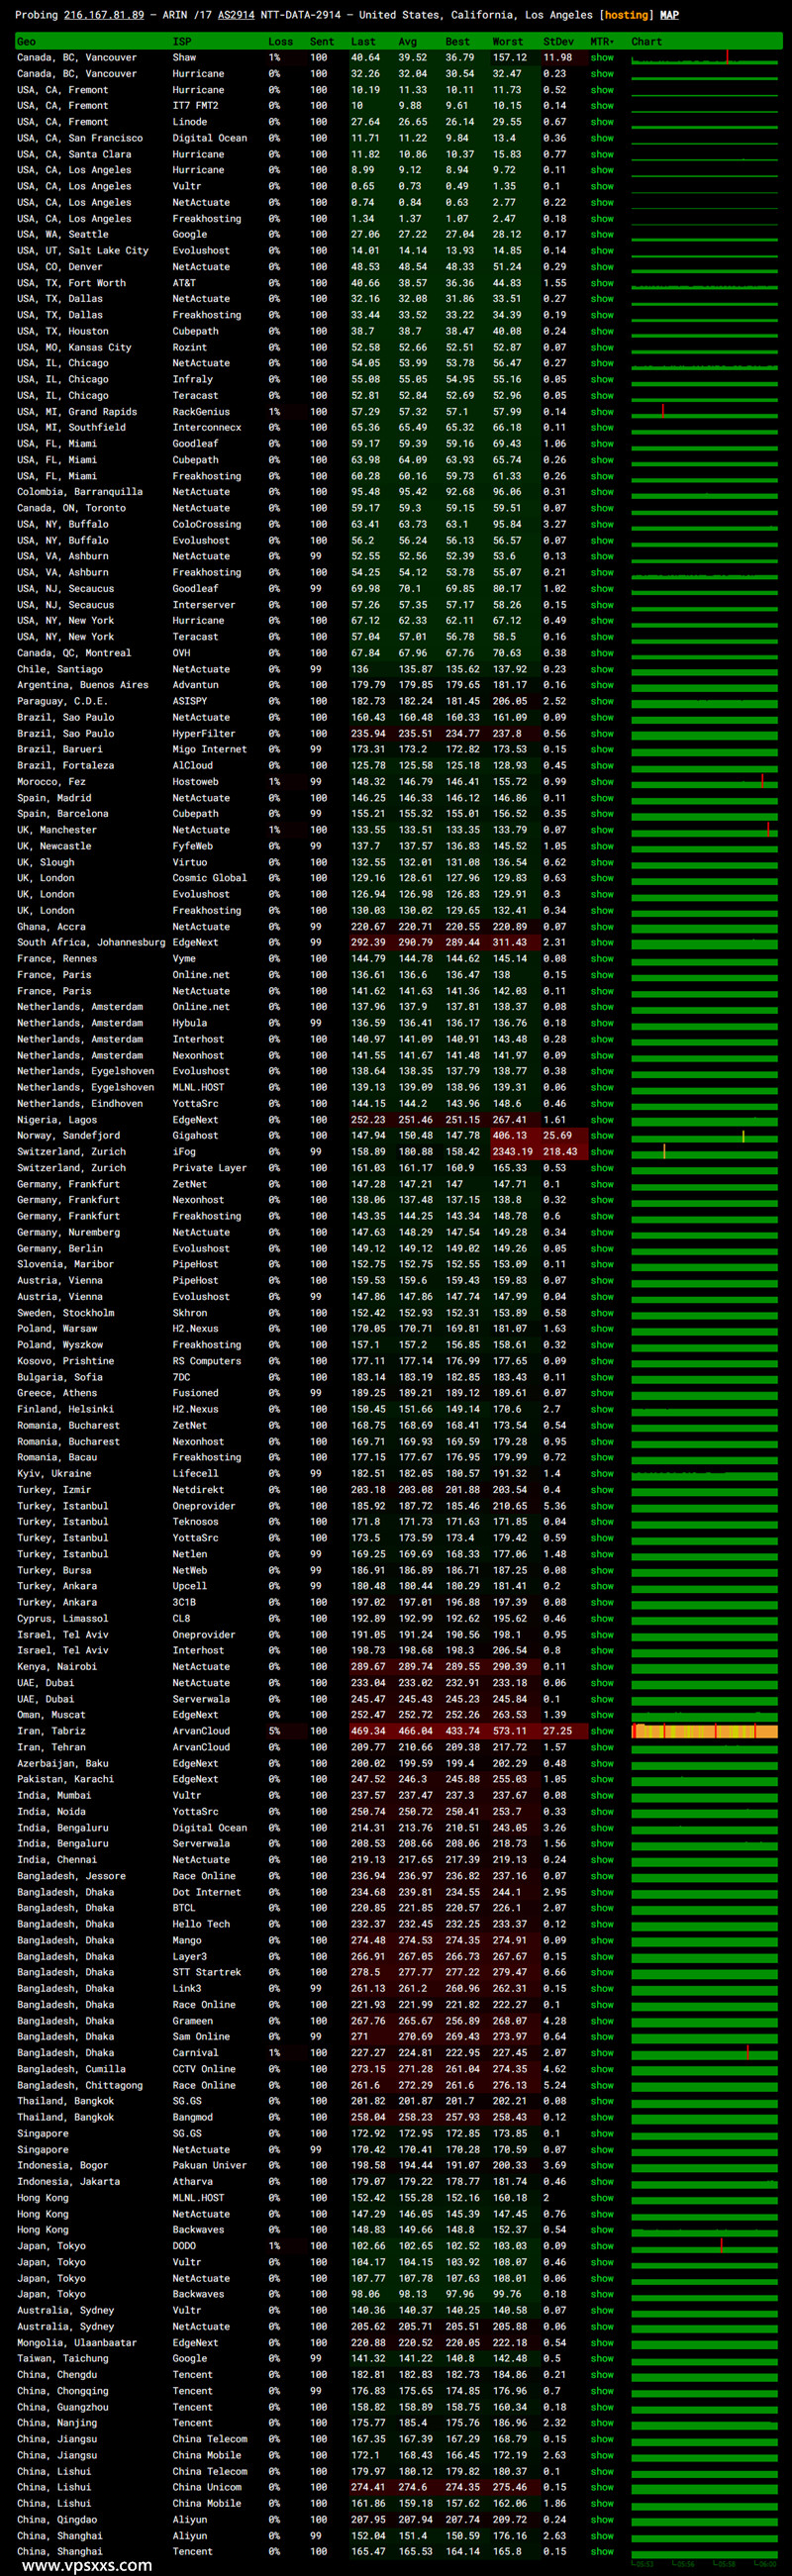The width and height of the screenshot is (792, 2576).
Task: Click the Loss column header
Action: tap(280, 42)
